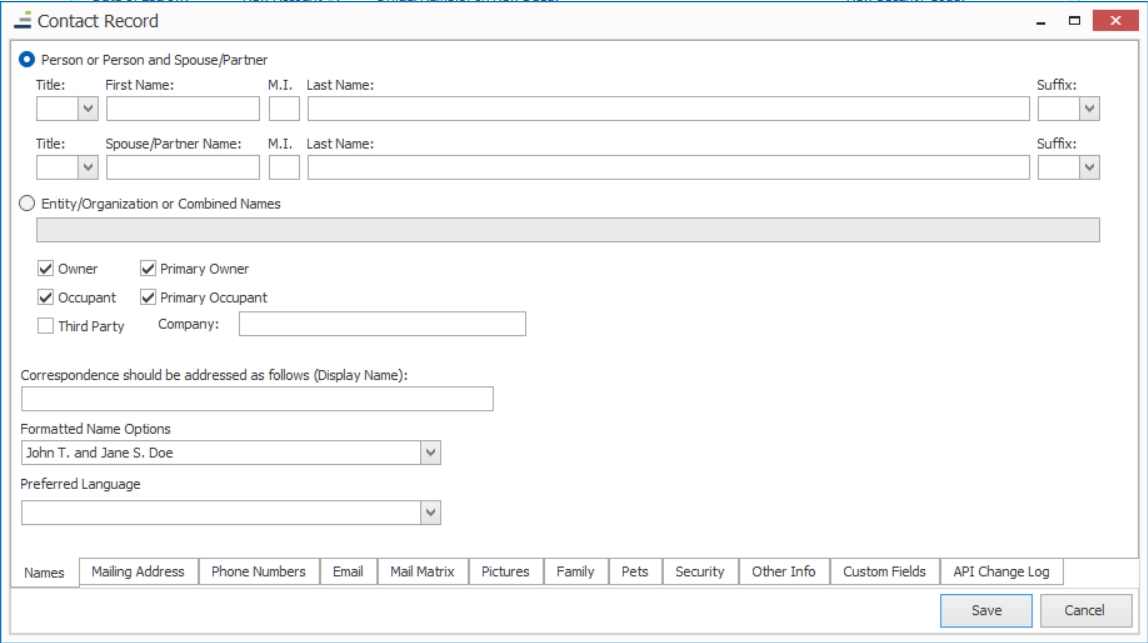Enable the Third Party checkbox

pyautogui.click(x=45, y=326)
